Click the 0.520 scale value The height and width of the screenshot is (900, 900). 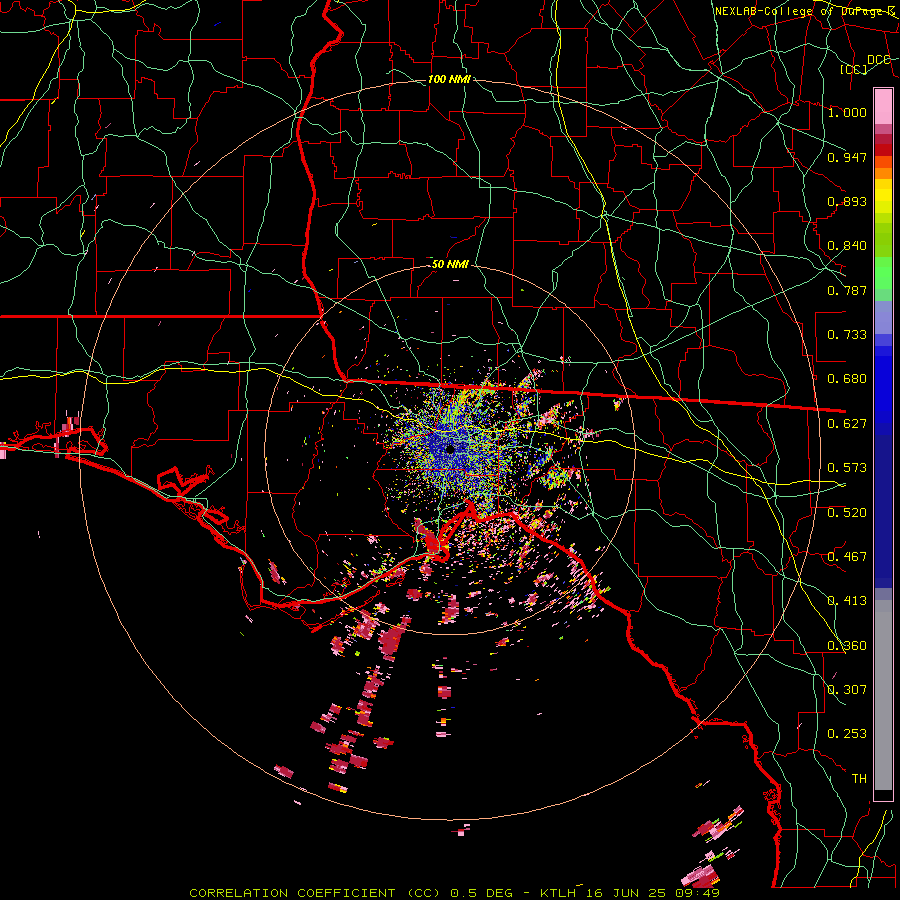[847, 513]
